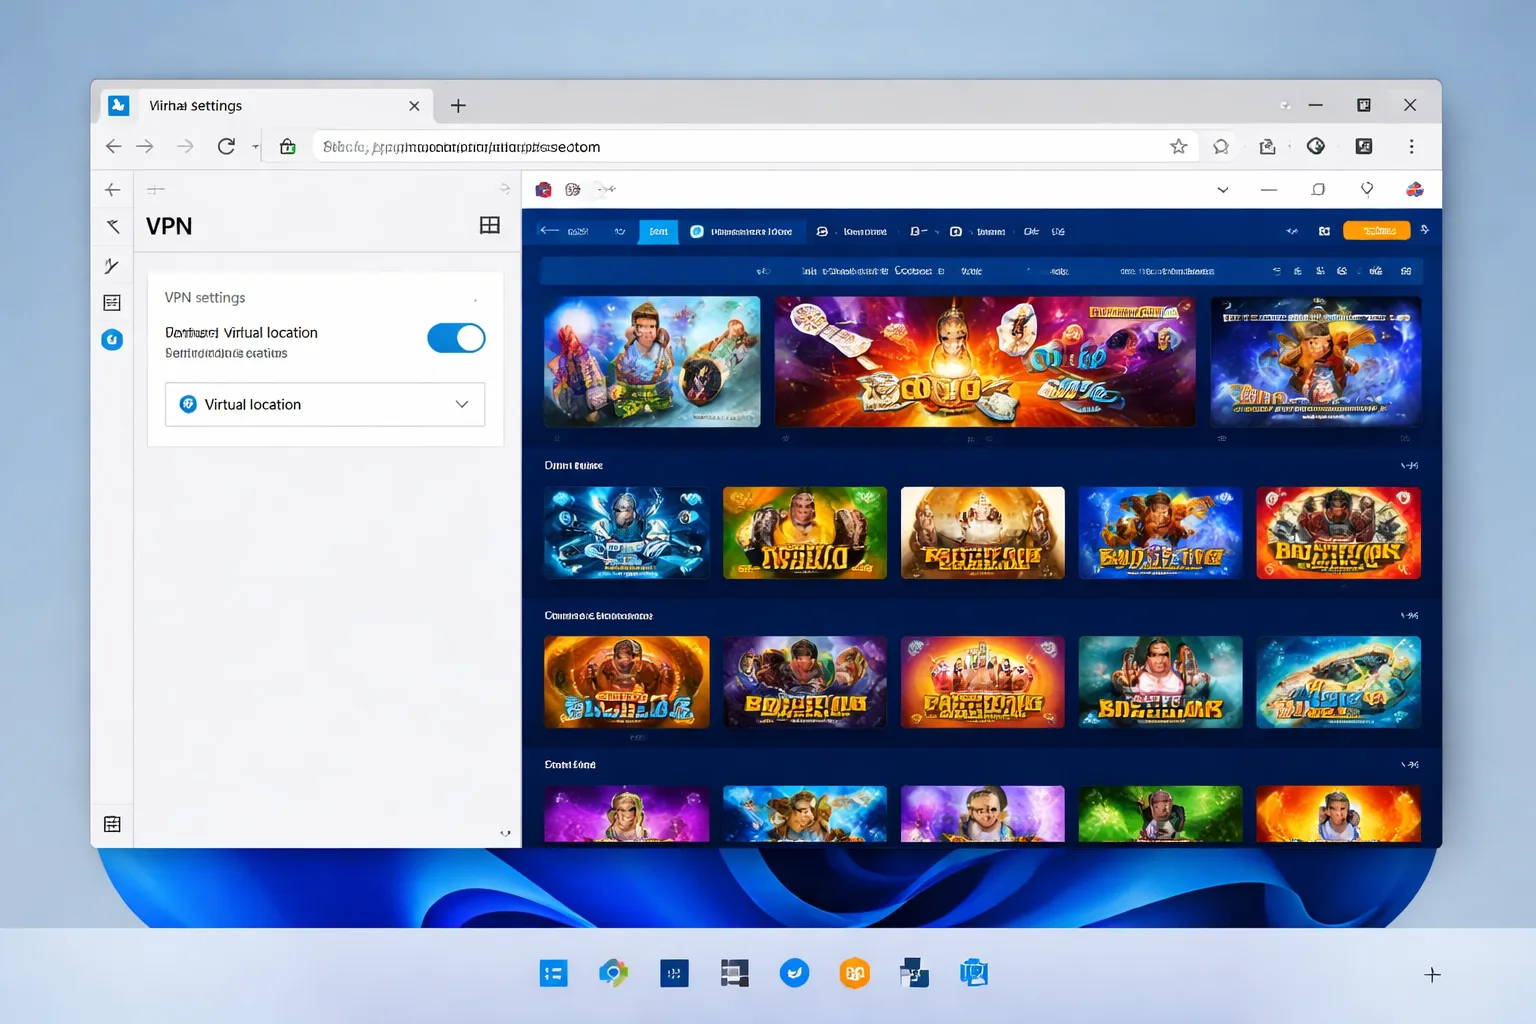1536x1024 pixels.
Task: Open the browser three-dot menu
Action: [1411, 146]
